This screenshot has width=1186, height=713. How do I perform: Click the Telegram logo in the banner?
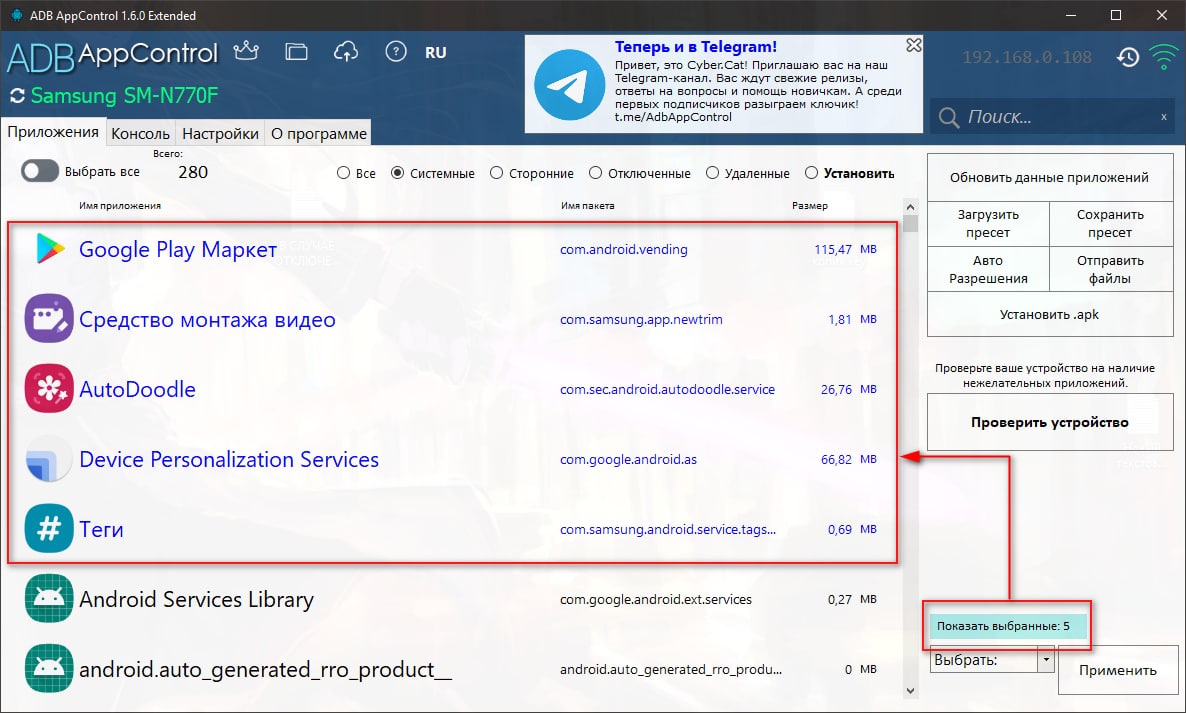pyautogui.click(x=569, y=85)
